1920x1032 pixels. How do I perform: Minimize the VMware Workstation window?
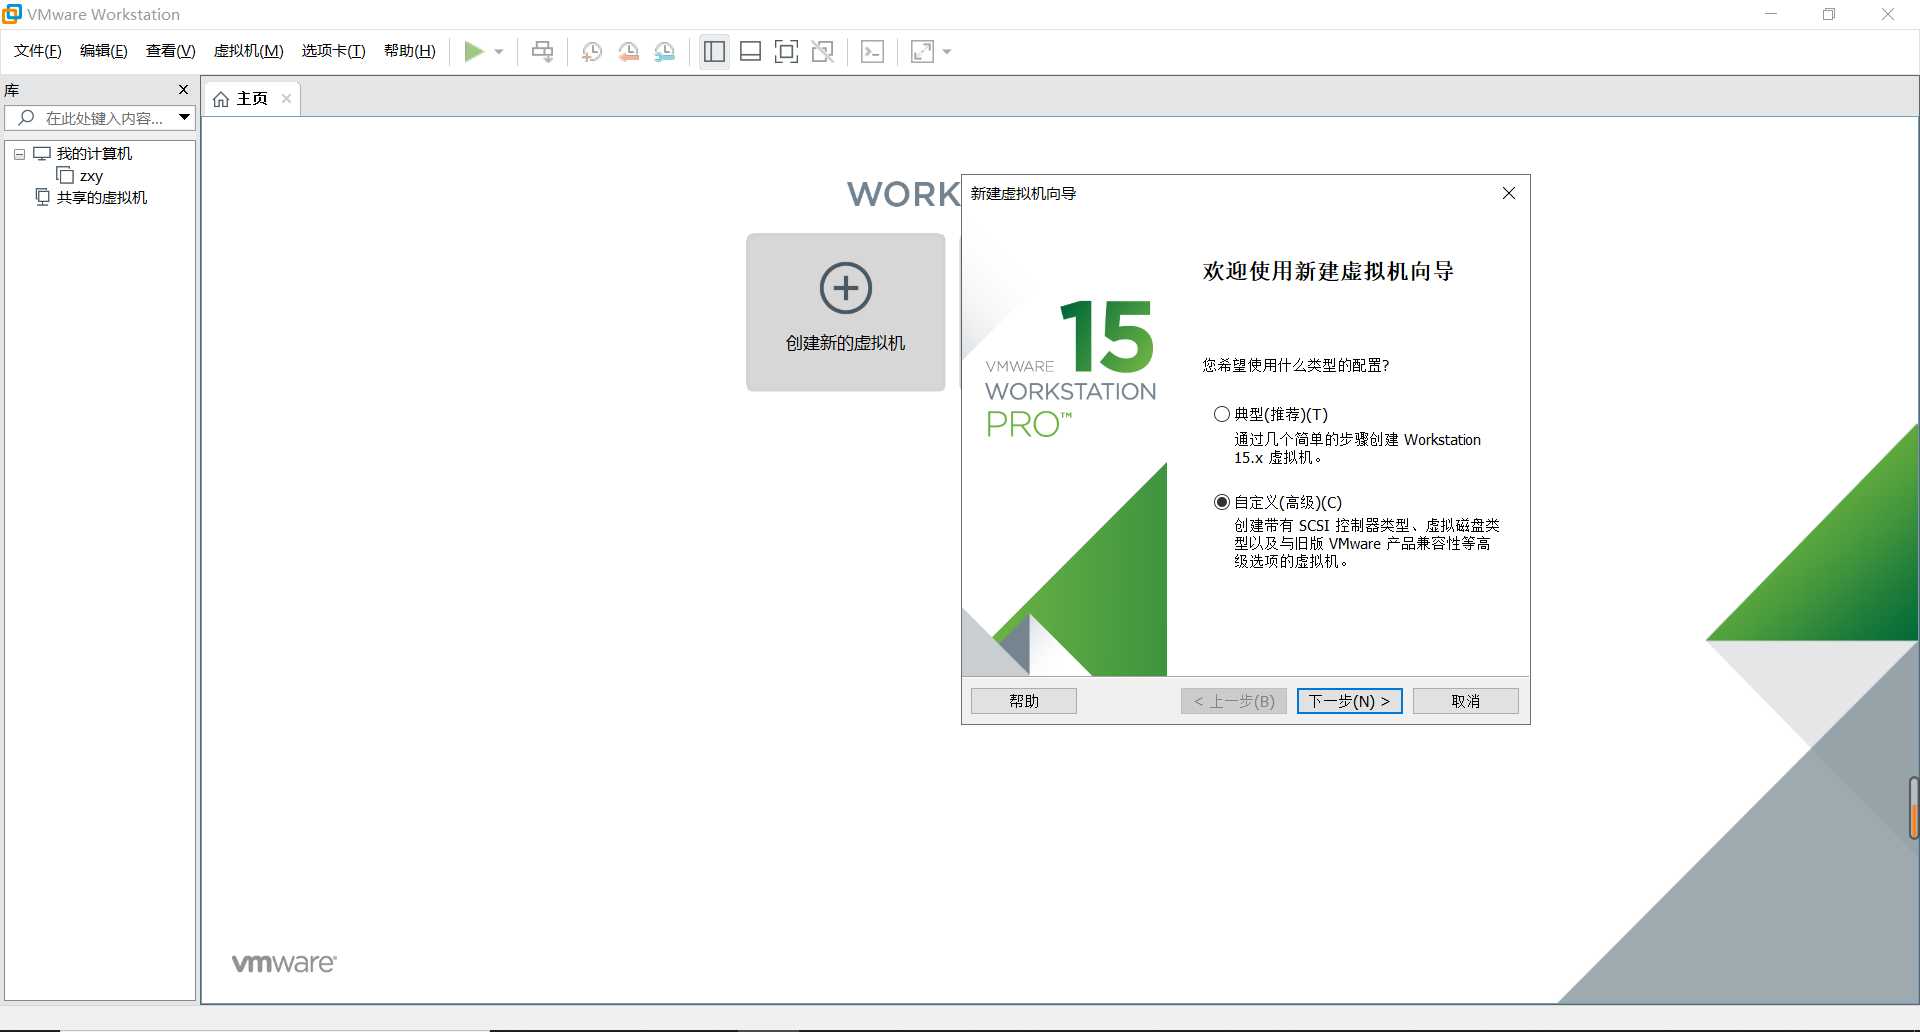(1771, 14)
